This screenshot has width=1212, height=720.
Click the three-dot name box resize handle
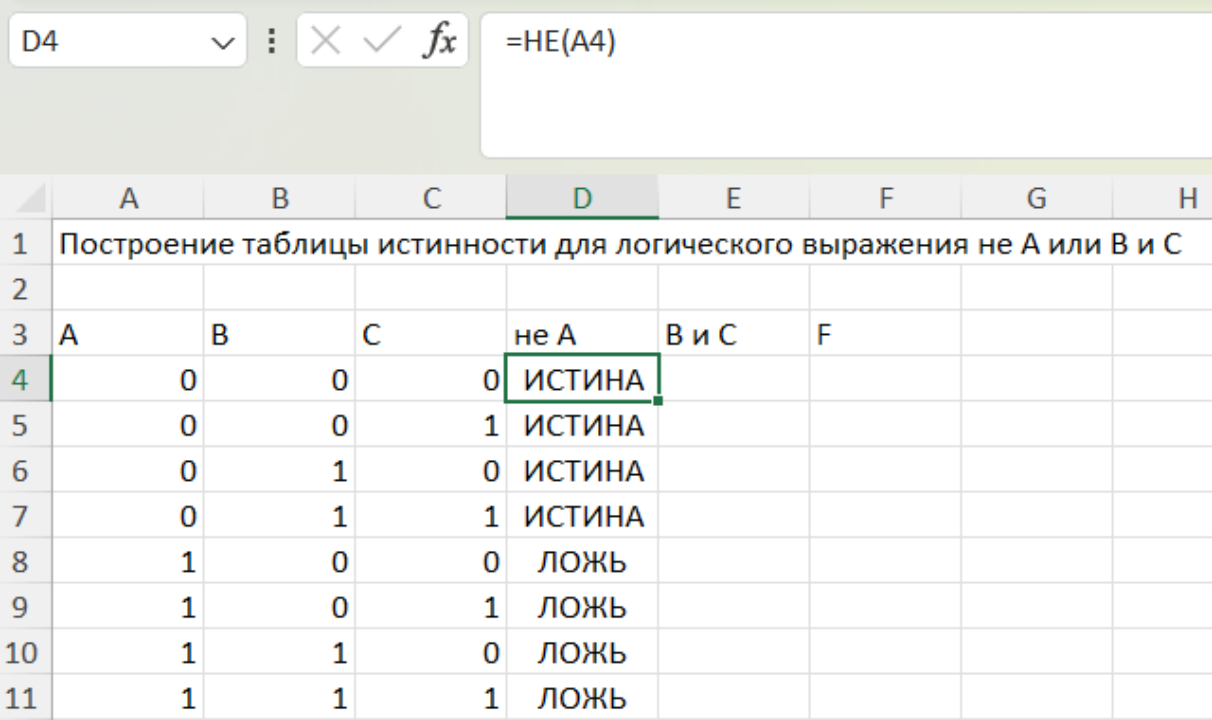pos(270,42)
